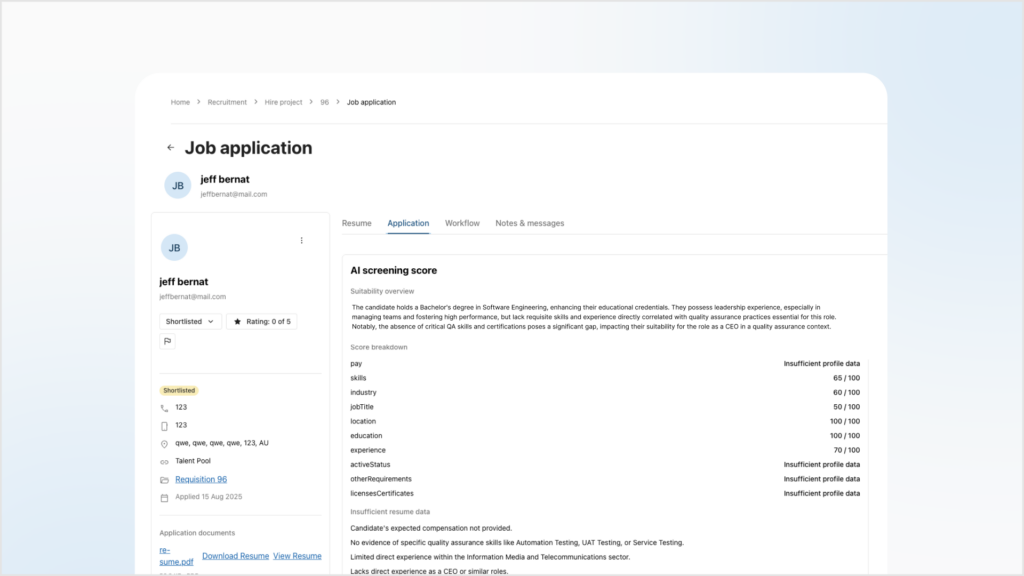This screenshot has height=576, width=1024.
Task: Click the back arrow beside Job application
Action: (170, 148)
